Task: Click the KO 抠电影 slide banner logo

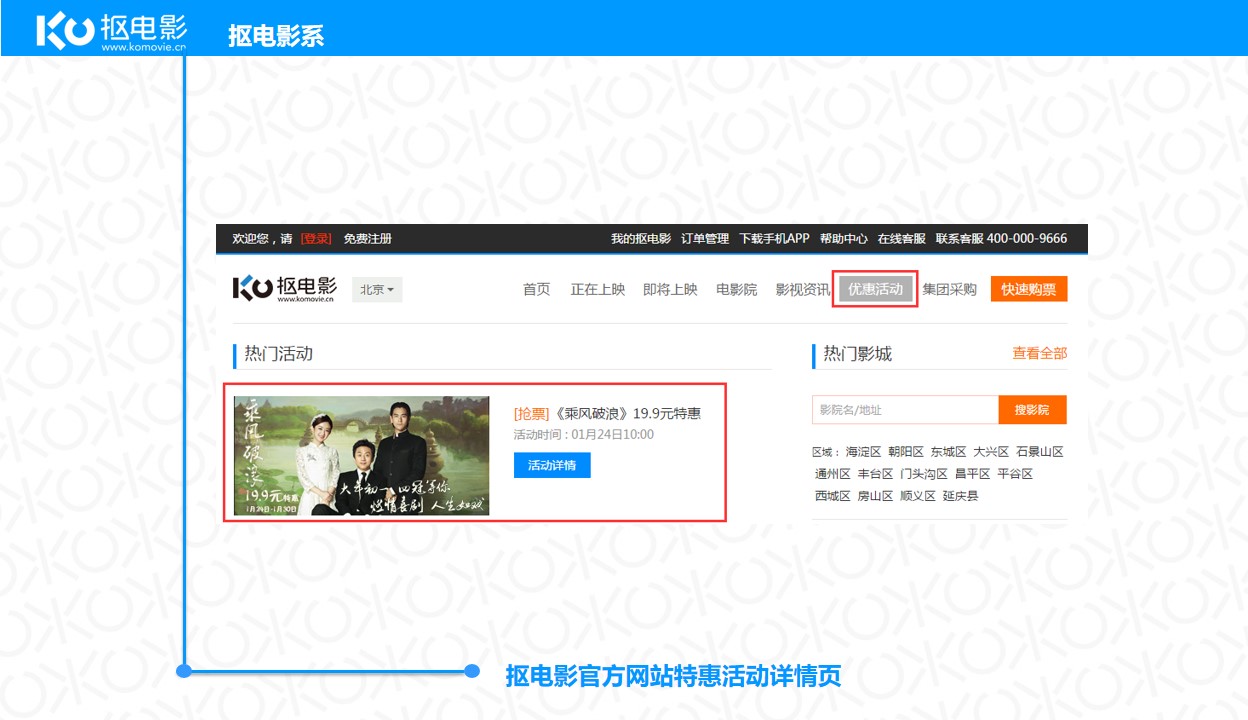Action: tap(112, 31)
